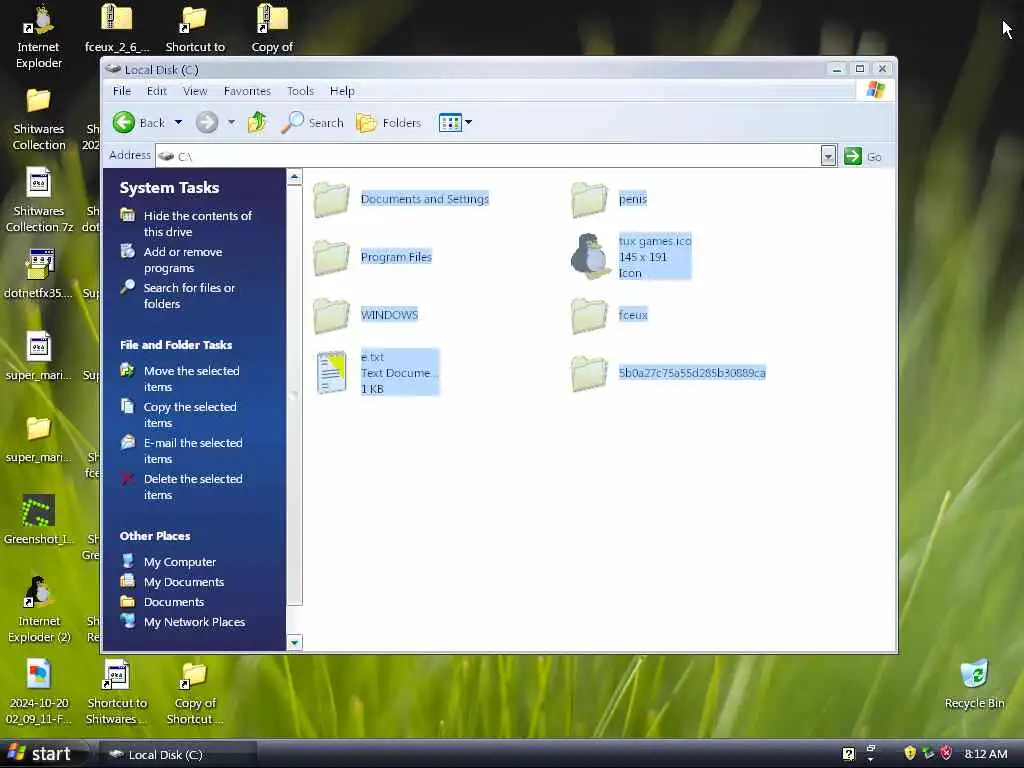Open the View menu

195,91
